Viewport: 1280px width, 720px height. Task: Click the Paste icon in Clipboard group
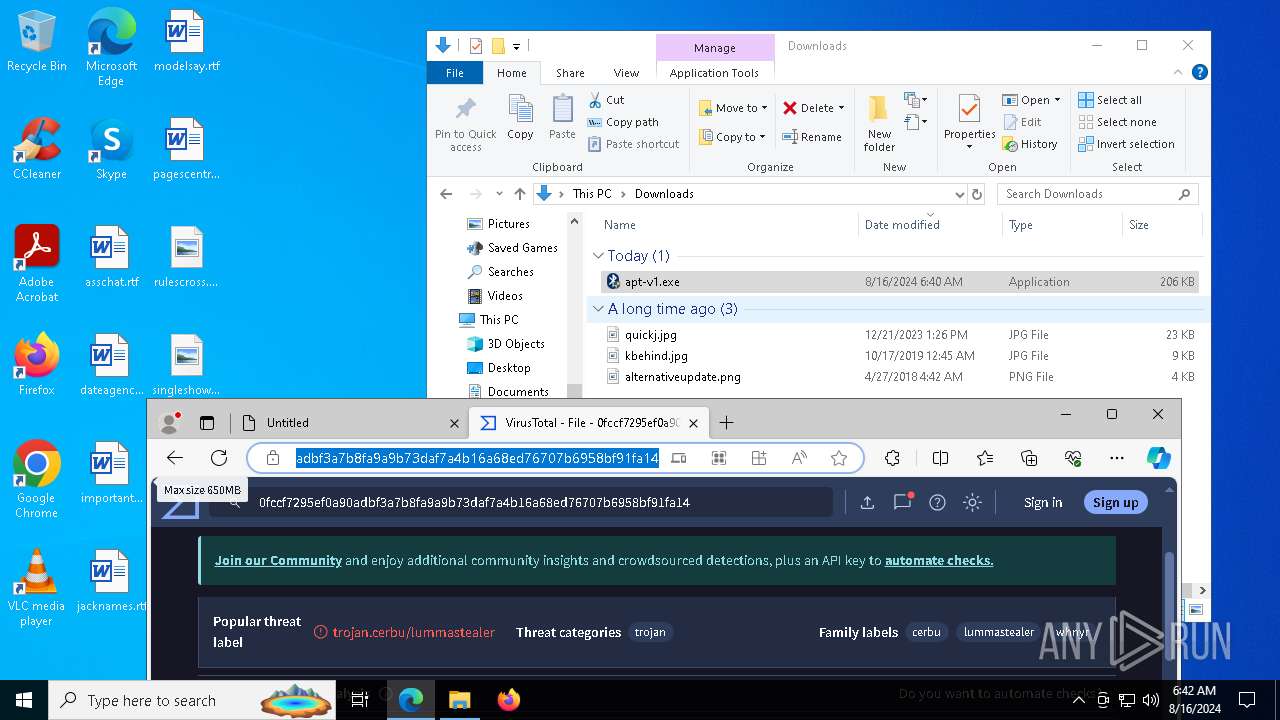tap(562, 118)
